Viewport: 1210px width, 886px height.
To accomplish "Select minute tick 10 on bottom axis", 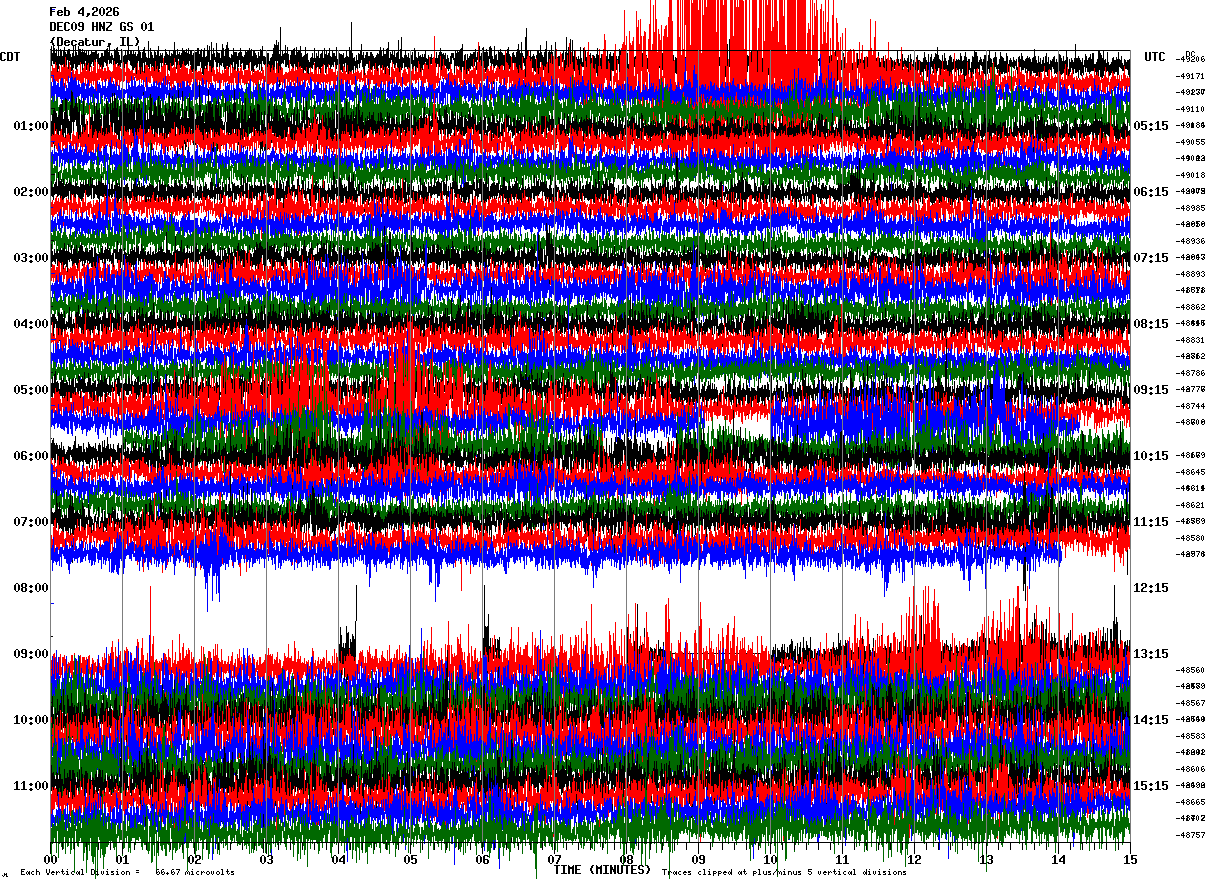I will 771,859.
